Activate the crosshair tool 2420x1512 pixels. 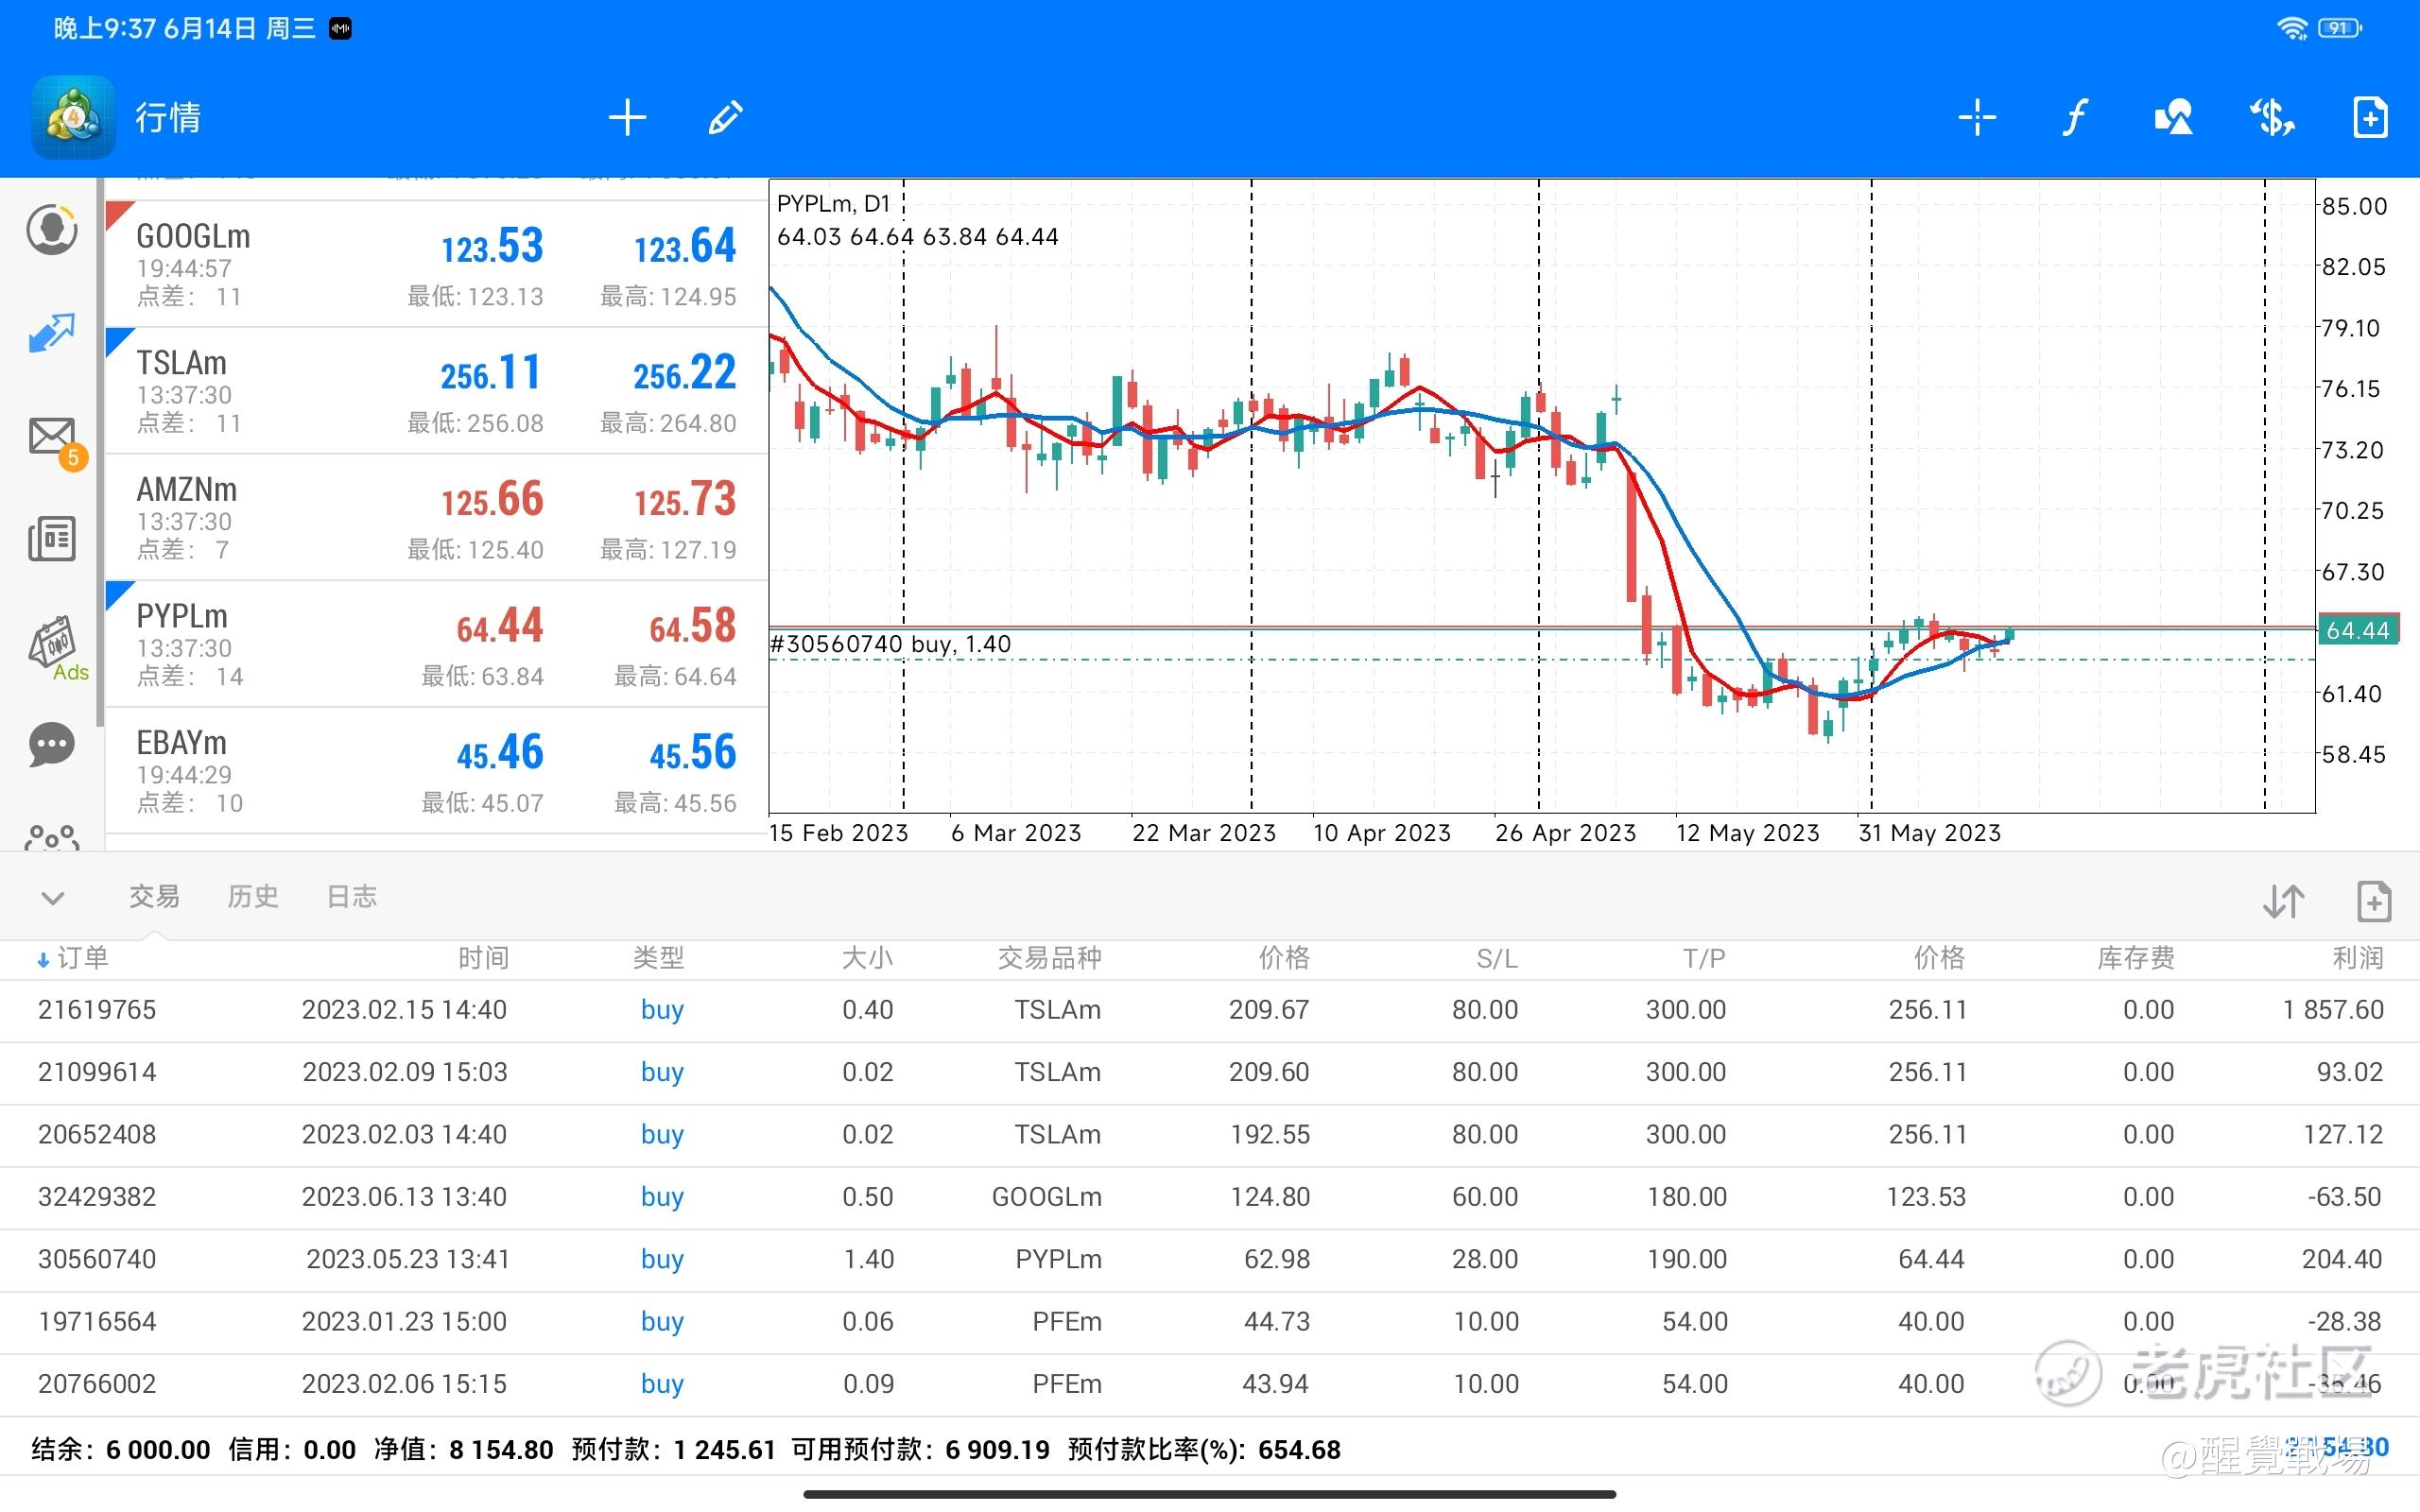(1976, 117)
